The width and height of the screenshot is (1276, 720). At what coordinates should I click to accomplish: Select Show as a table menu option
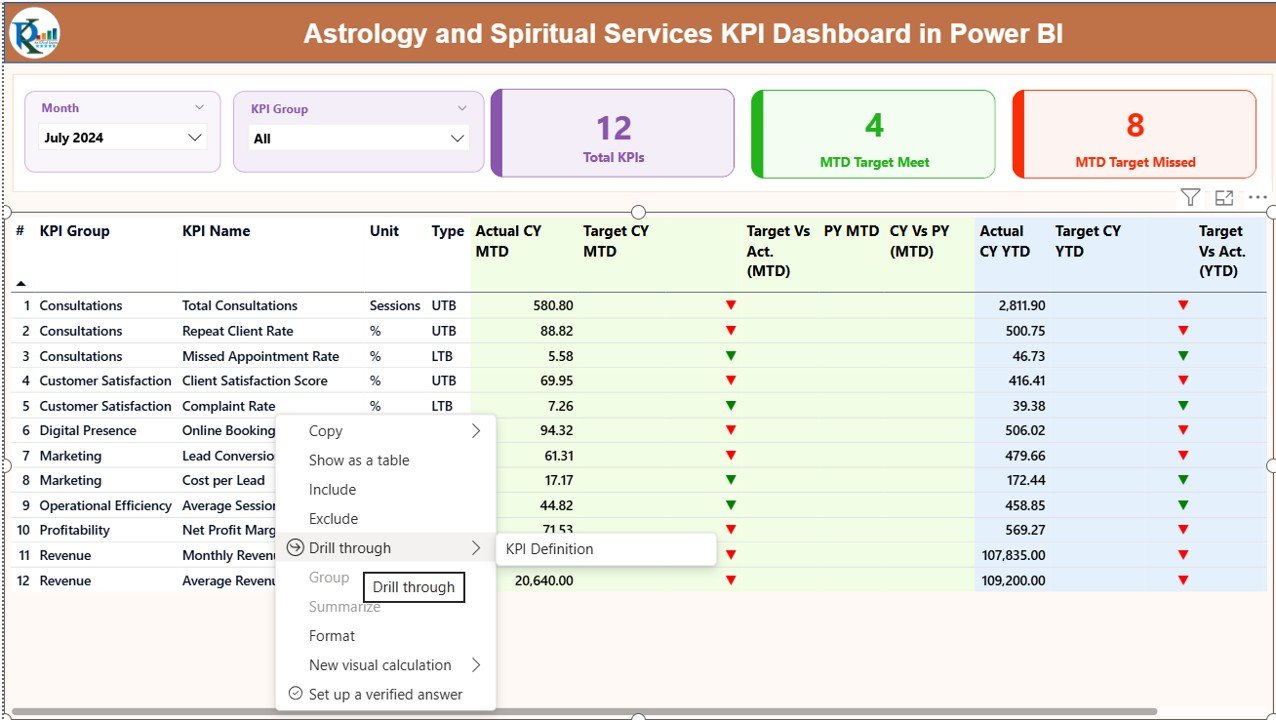pos(359,460)
